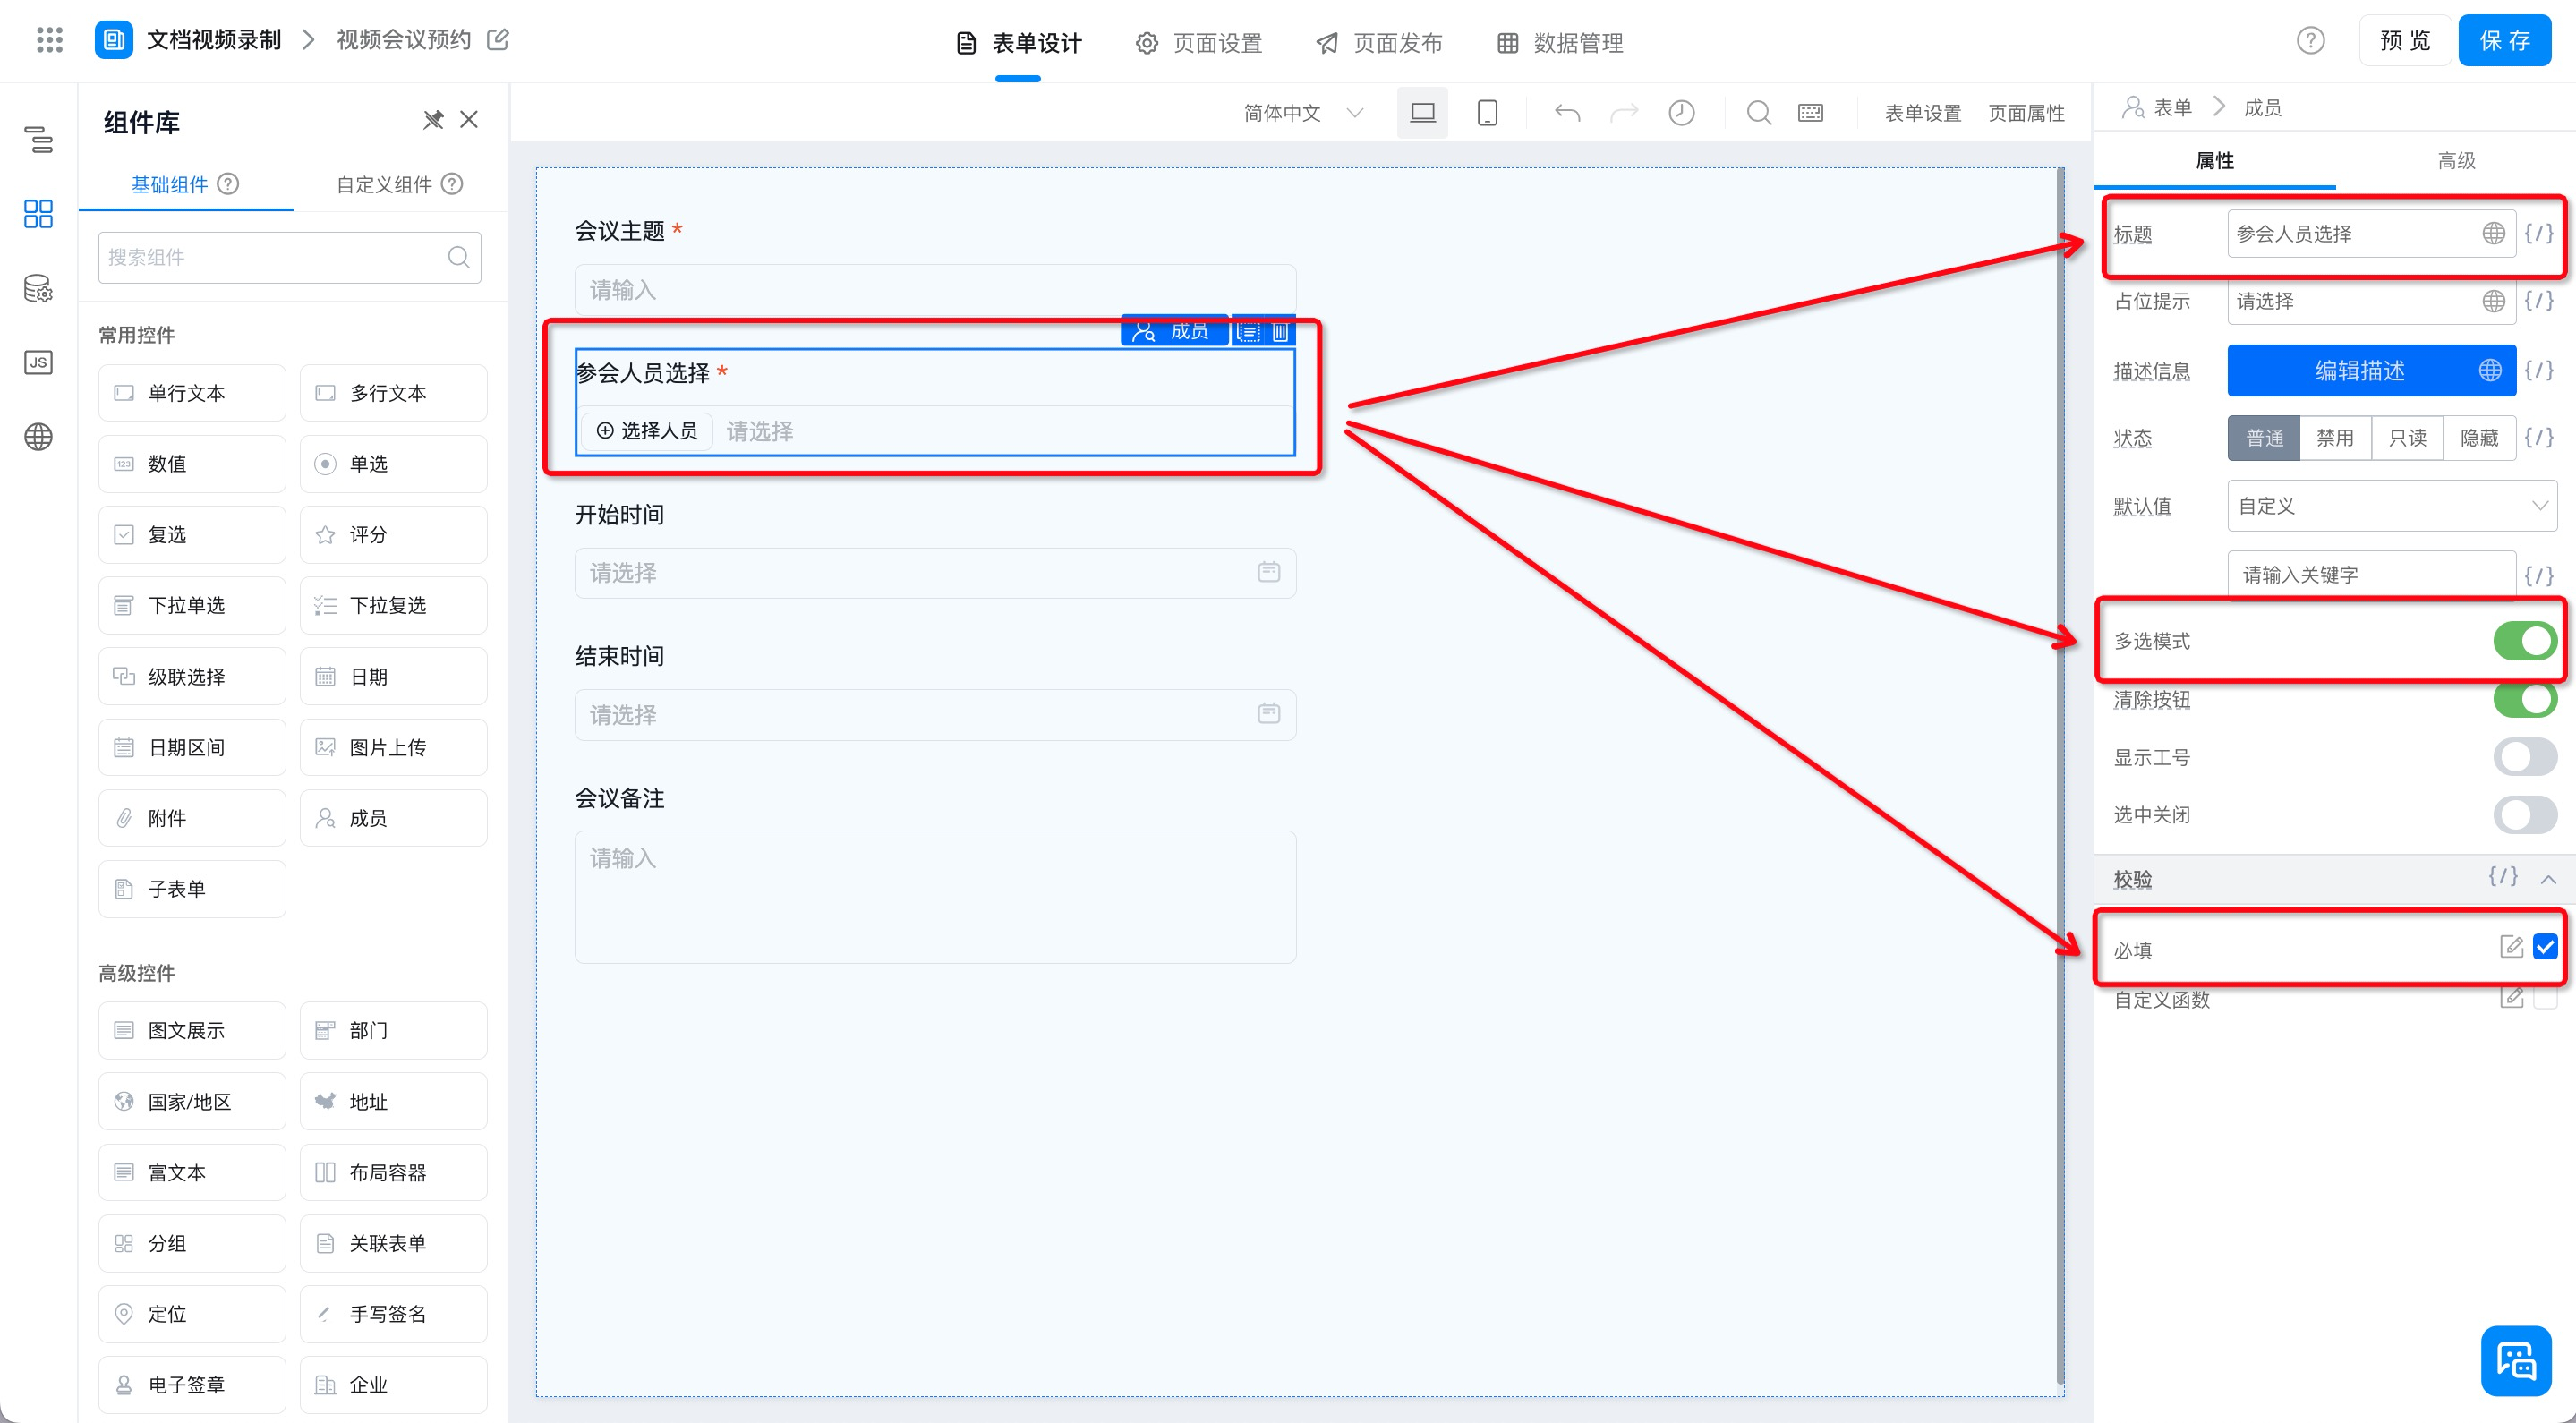The height and width of the screenshot is (1423, 2576).
Task: Open the app grid launcher icon
Action: 49,40
